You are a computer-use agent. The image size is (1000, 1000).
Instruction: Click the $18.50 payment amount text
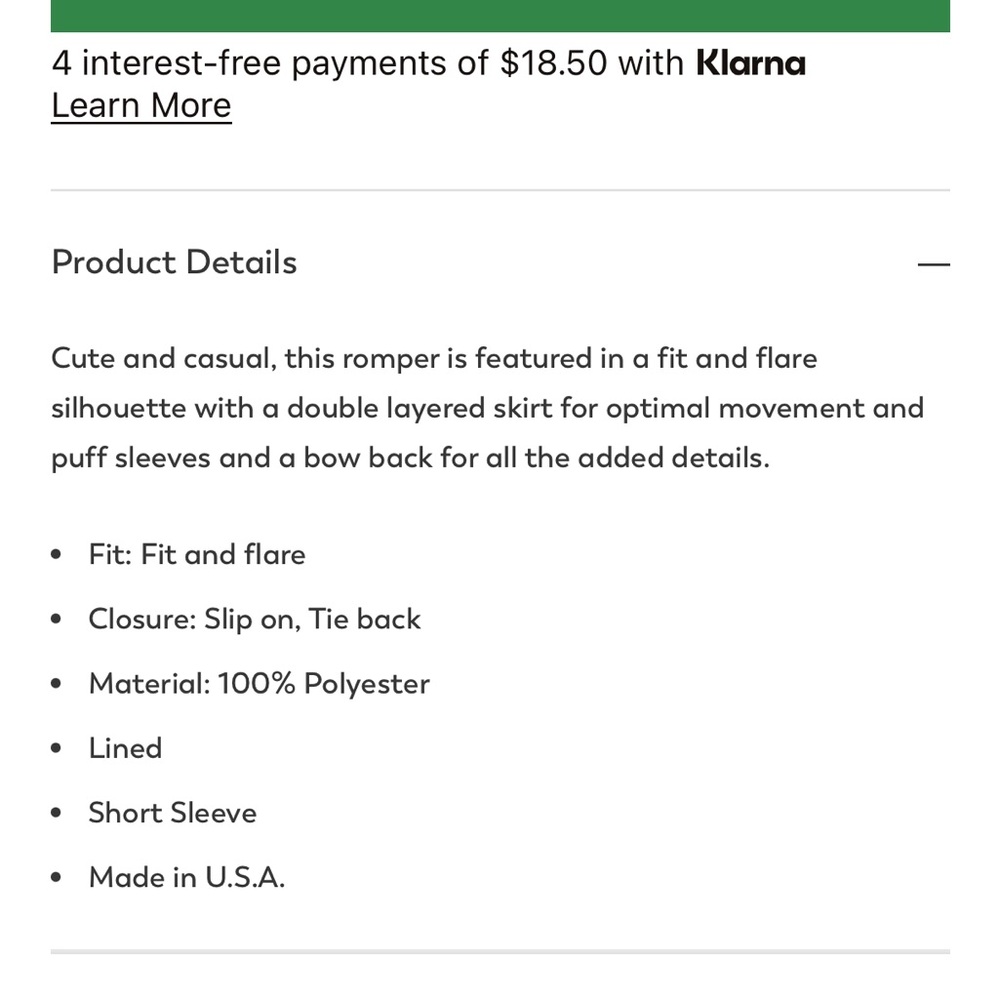click(x=553, y=63)
